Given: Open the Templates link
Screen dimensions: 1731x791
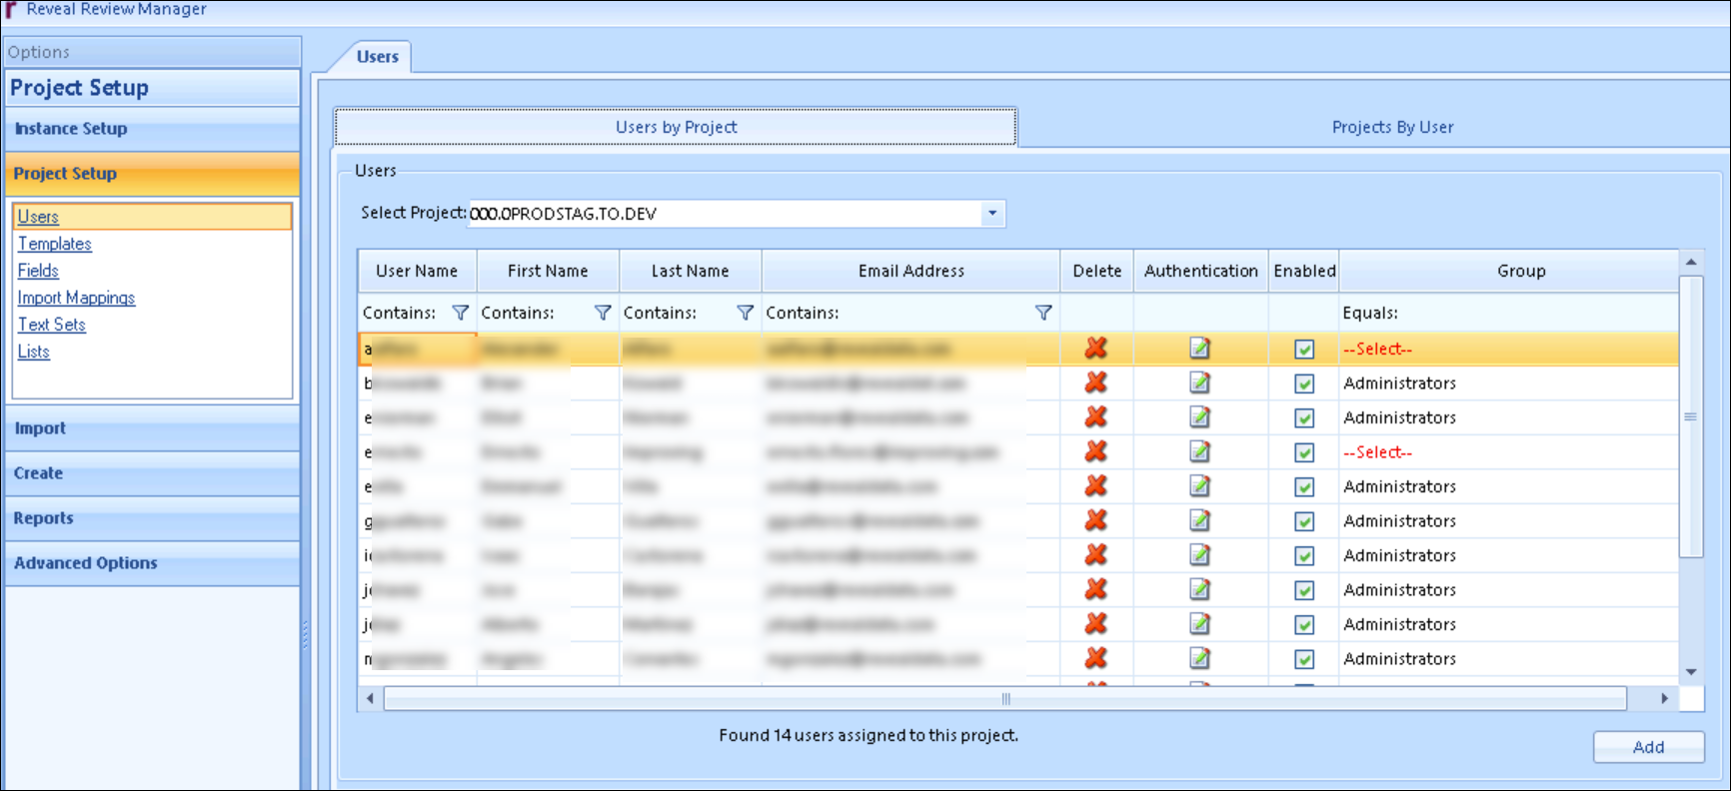Looking at the screenshot, I should coord(55,244).
